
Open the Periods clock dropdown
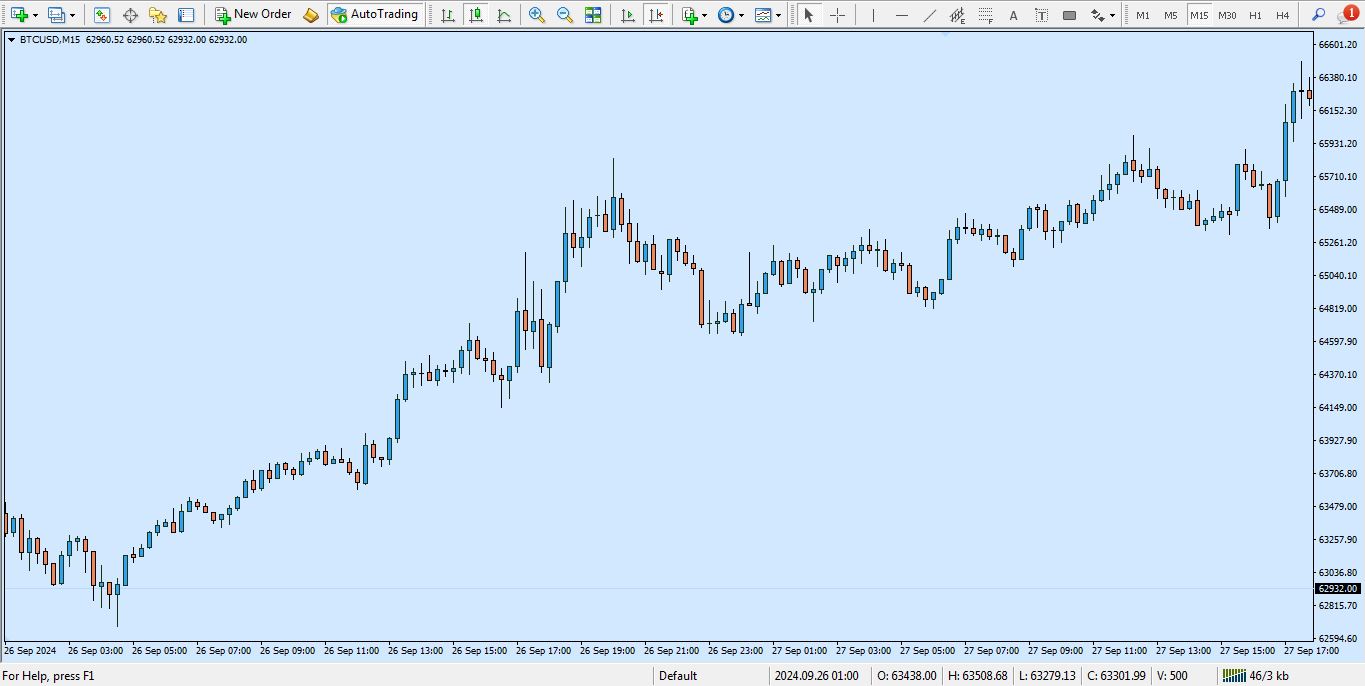(x=730, y=15)
